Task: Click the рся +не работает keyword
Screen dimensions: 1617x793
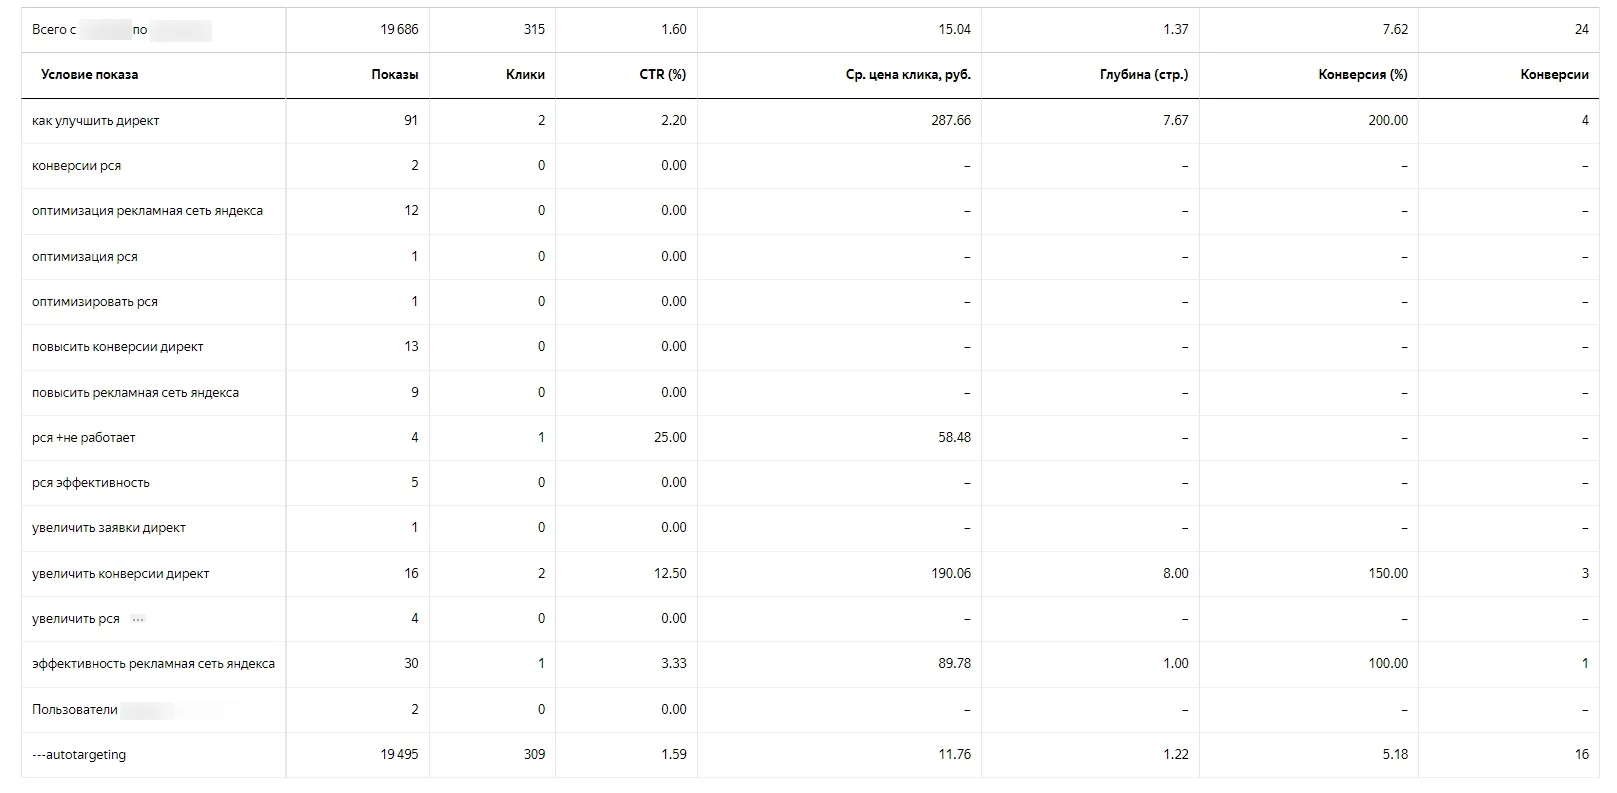Action: click(x=83, y=438)
